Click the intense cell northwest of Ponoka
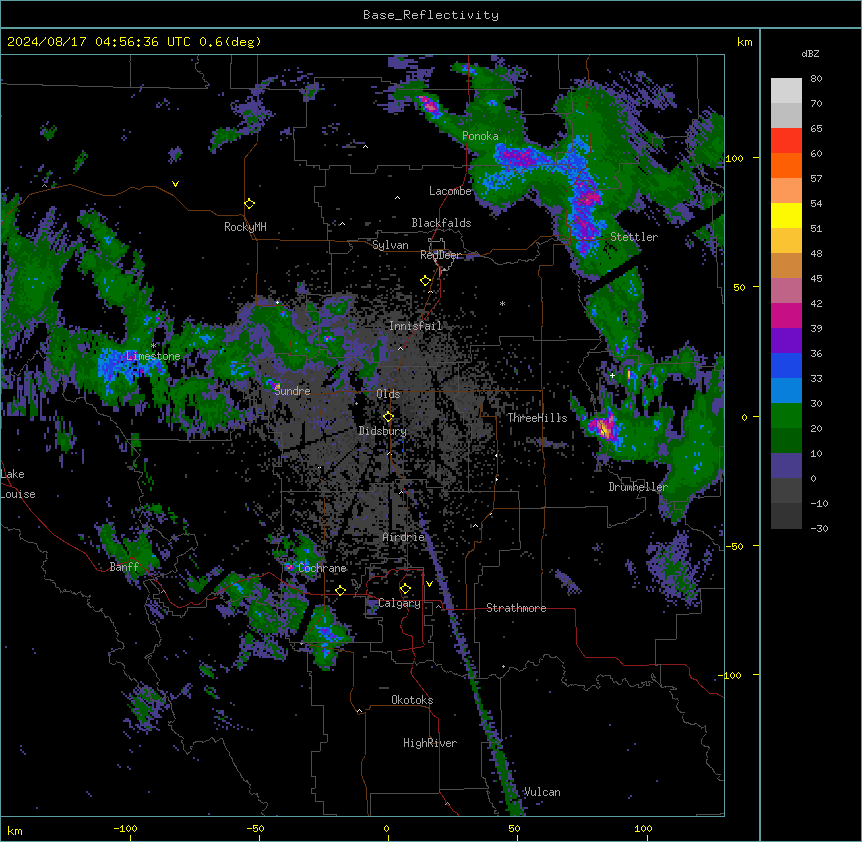The width and height of the screenshot is (862, 842). click(428, 104)
